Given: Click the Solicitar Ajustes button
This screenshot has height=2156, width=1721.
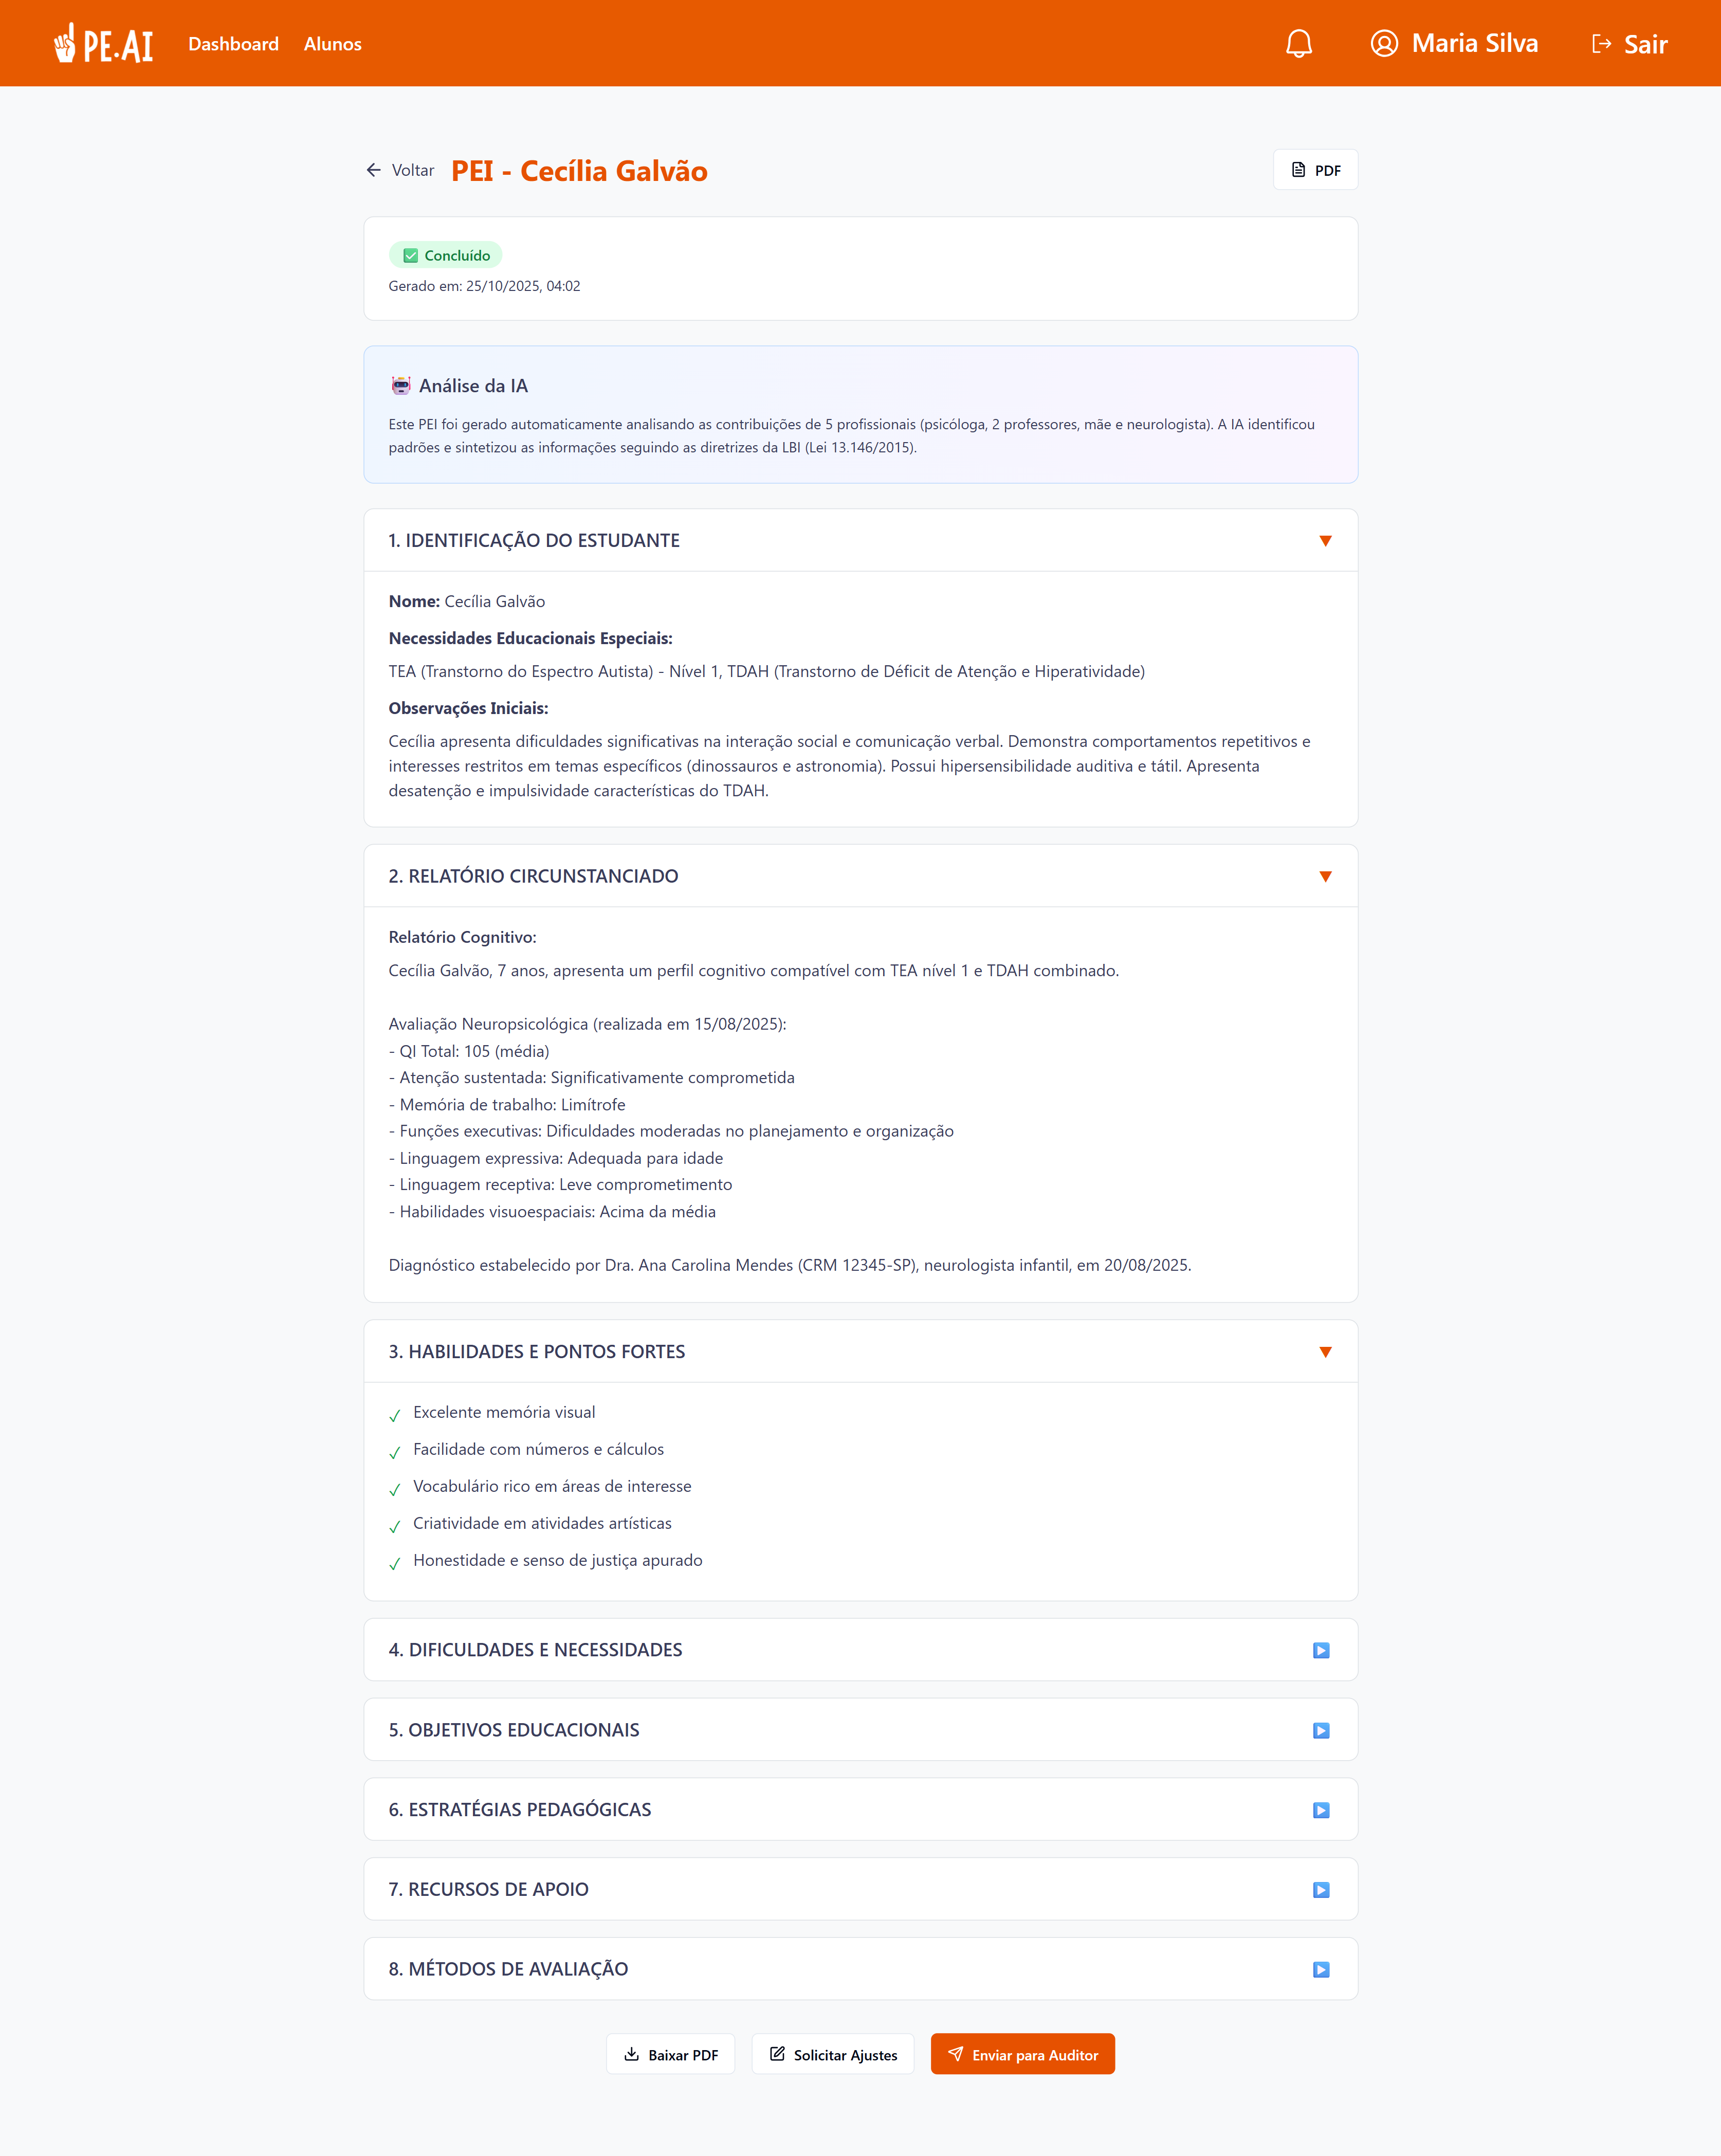Looking at the screenshot, I should (x=833, y=2055).
